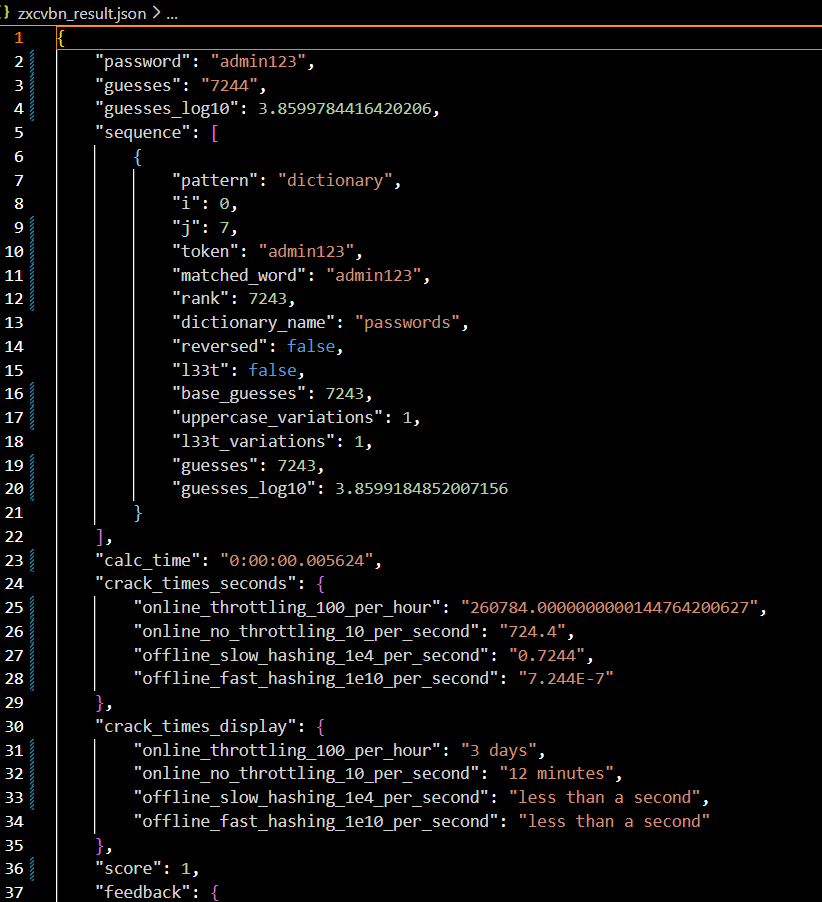Screen dimensions: 822x902
Task: Click the false value of "l33t"
Action: (273, 370)
